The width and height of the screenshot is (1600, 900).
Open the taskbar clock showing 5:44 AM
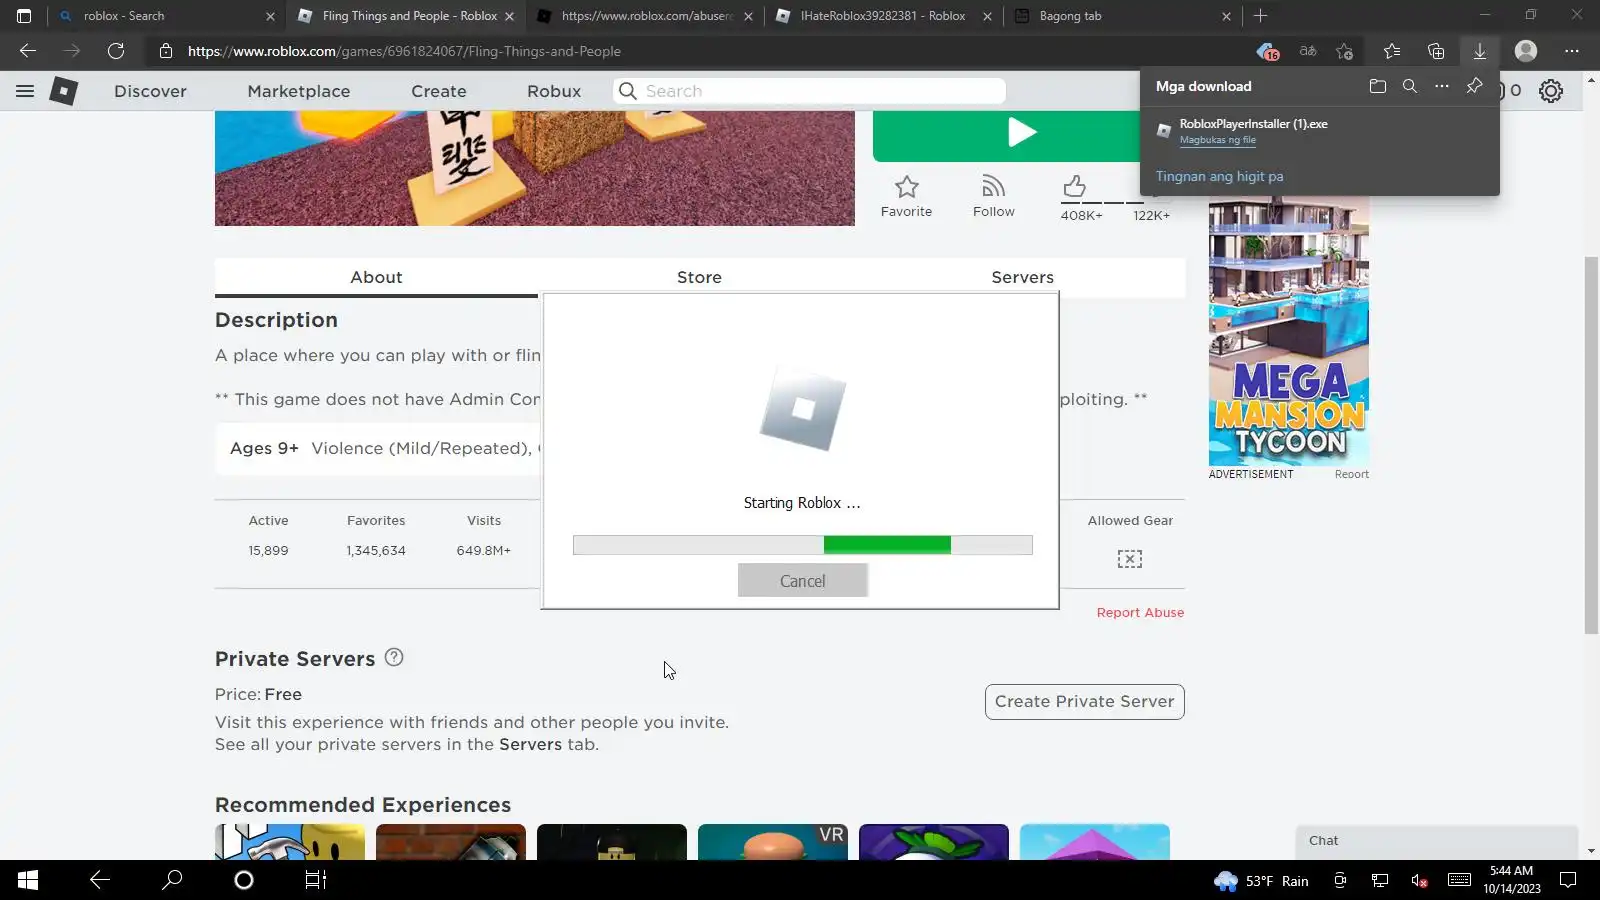[x=1511, y=880]
